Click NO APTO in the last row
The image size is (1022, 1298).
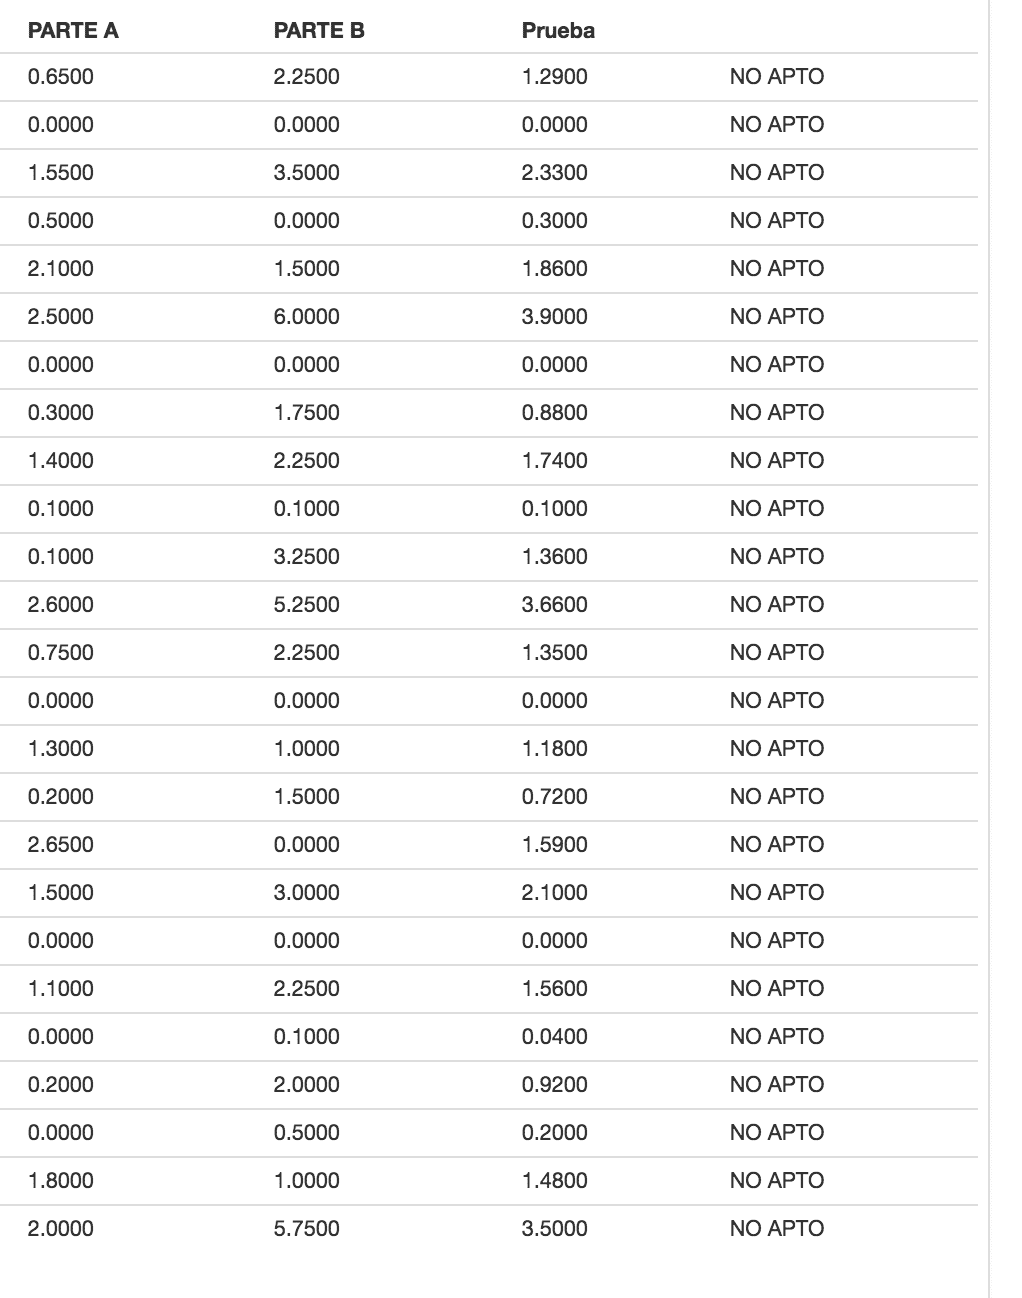point(777,1229)
